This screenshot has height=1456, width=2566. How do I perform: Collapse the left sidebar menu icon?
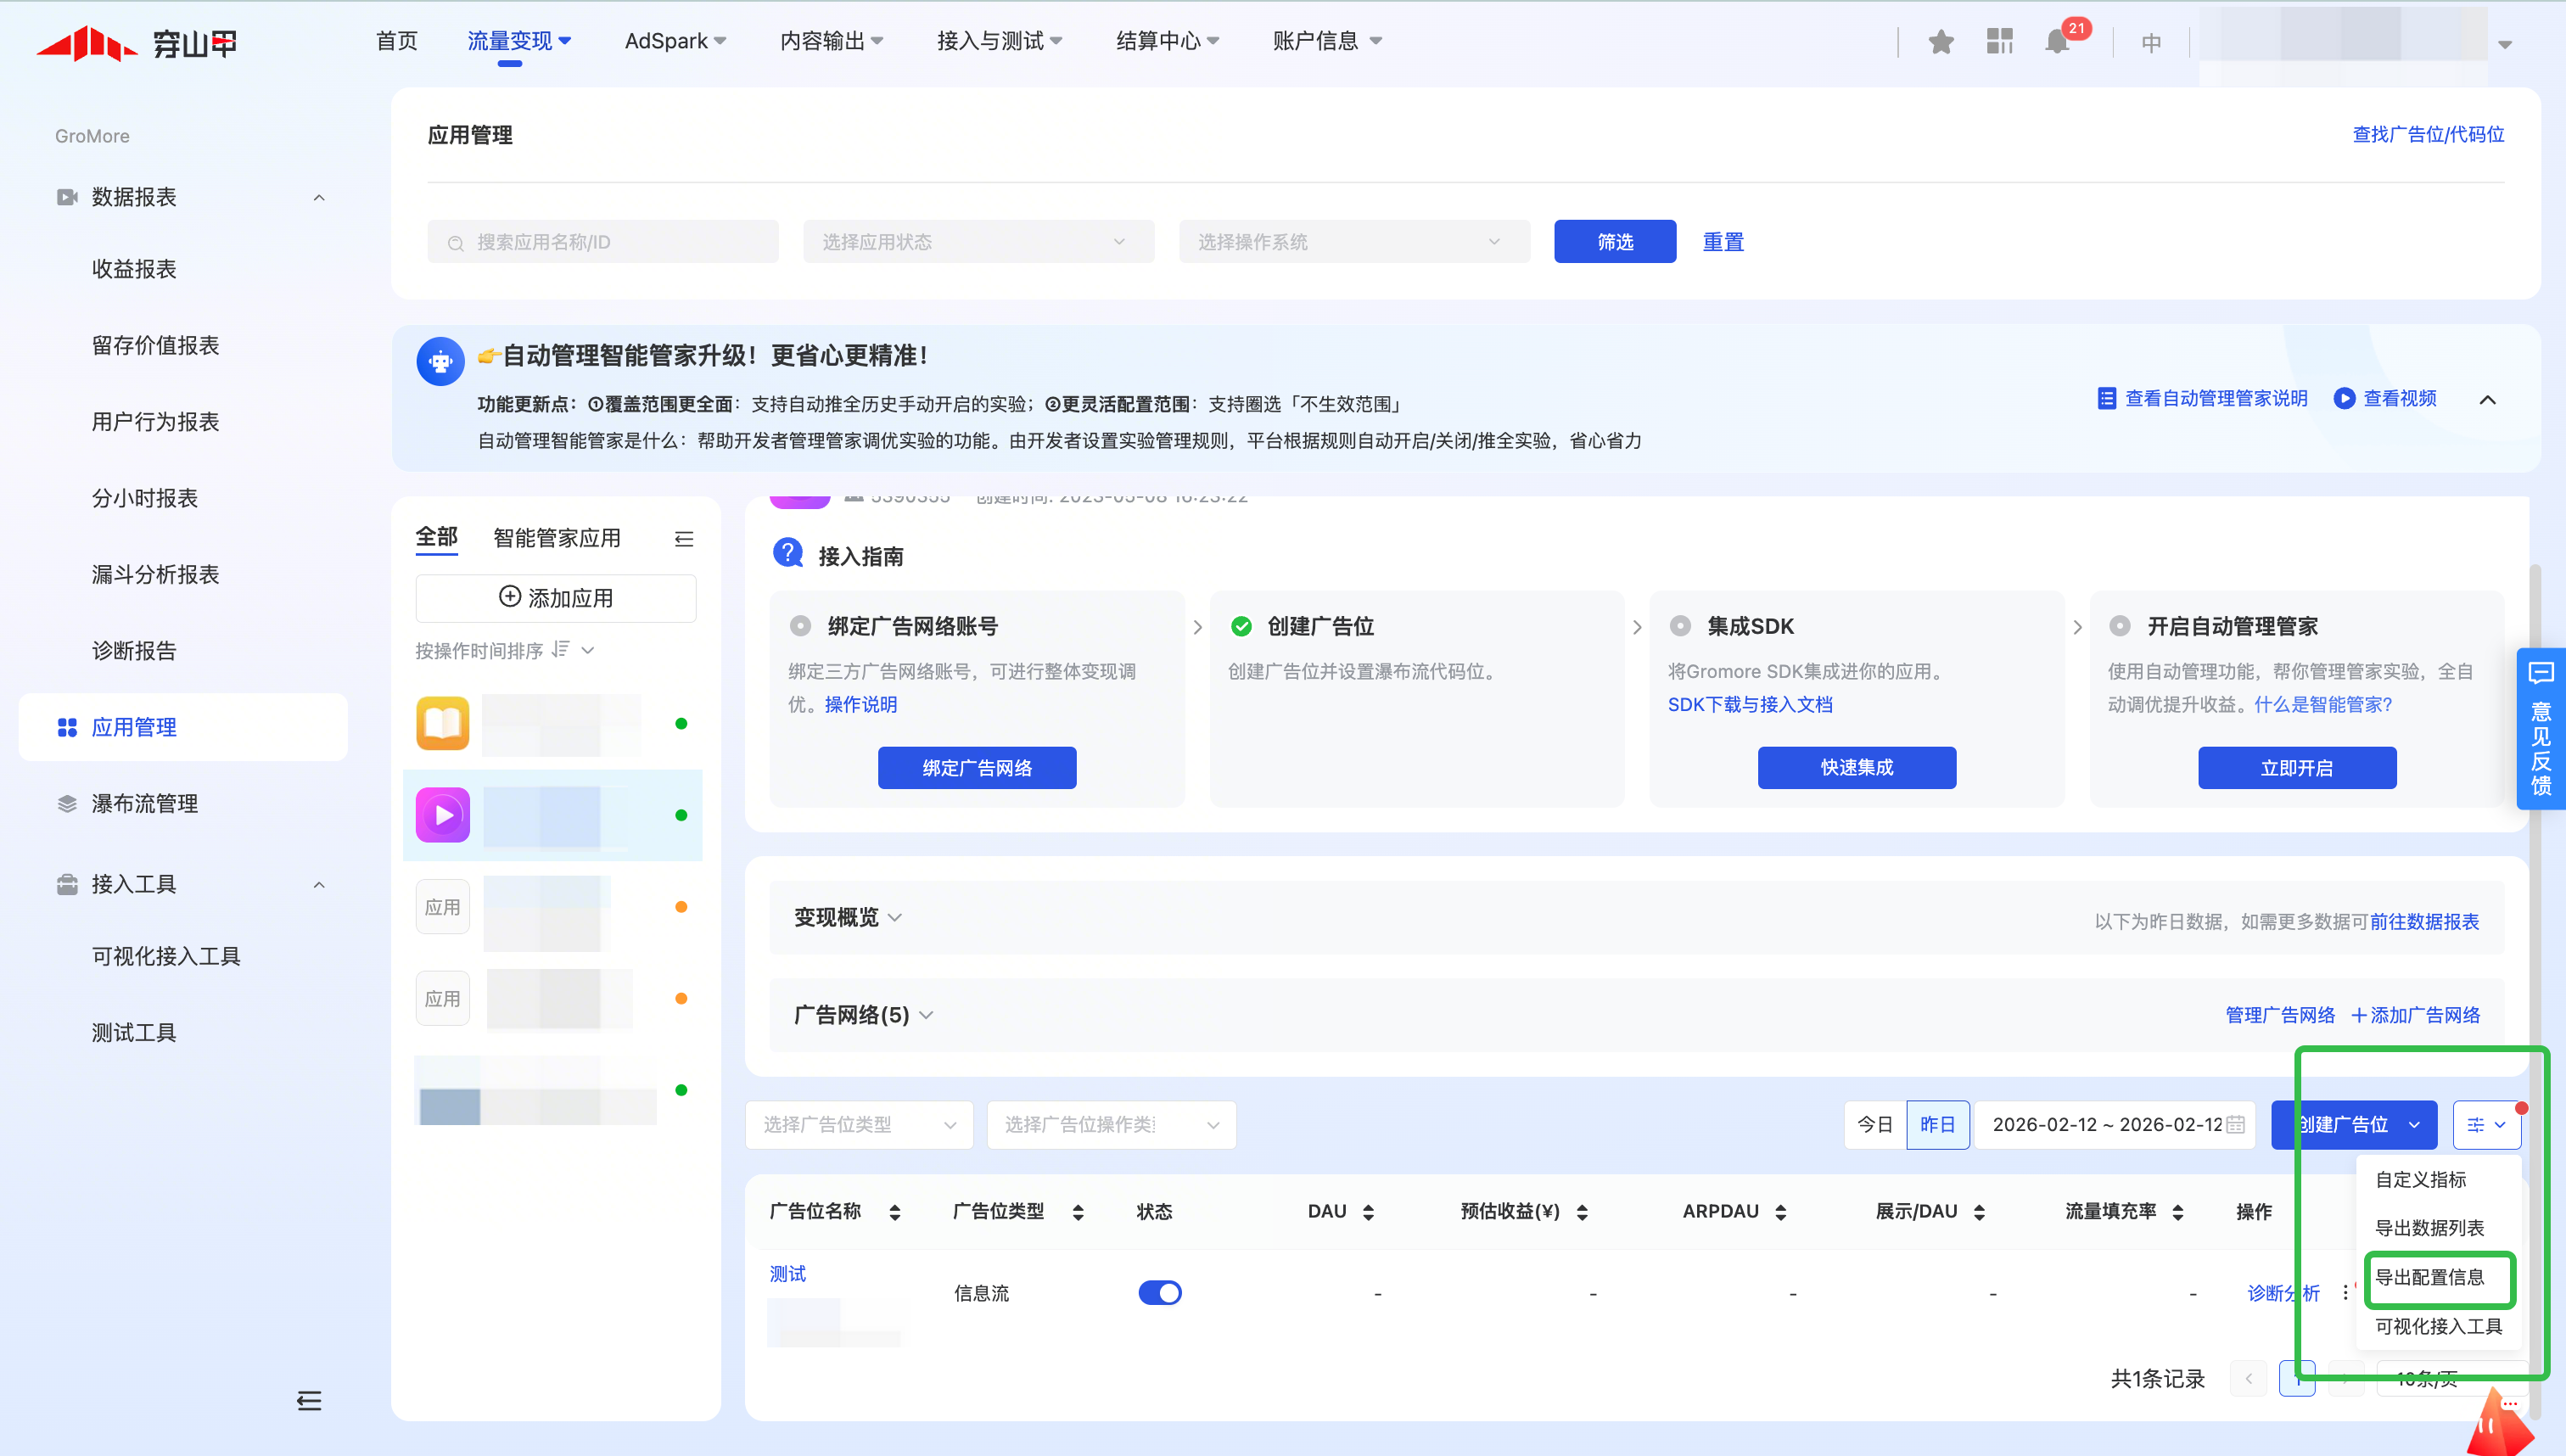(x=309, y=1400)
